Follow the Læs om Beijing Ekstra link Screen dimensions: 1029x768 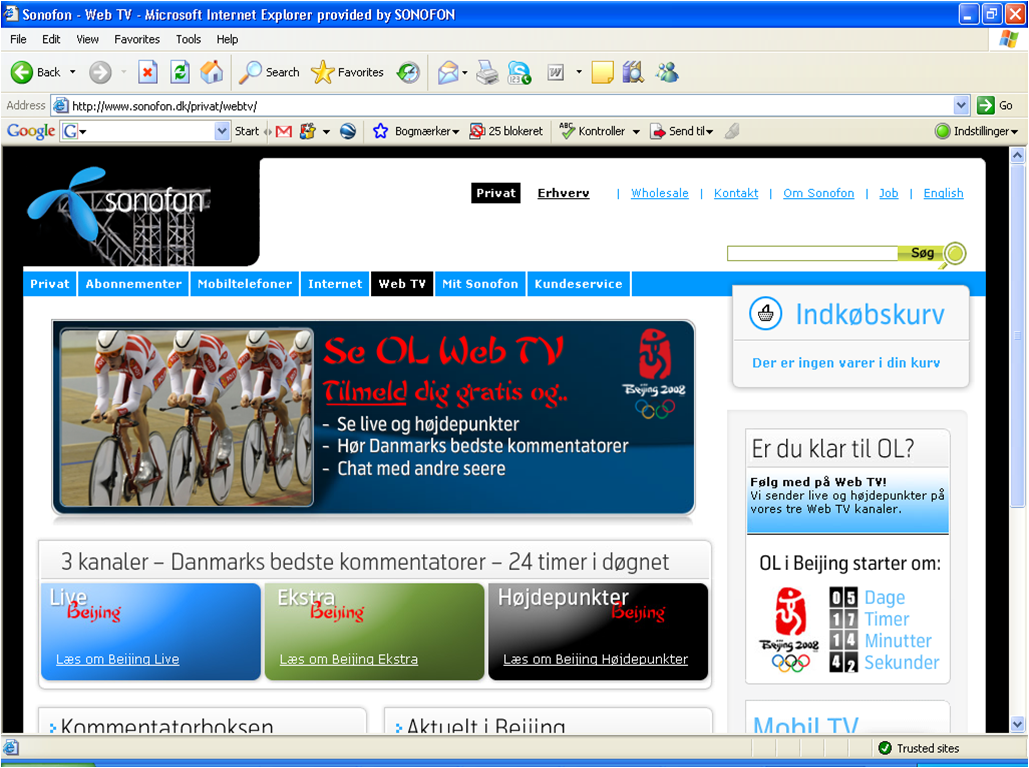click(348, 659)
